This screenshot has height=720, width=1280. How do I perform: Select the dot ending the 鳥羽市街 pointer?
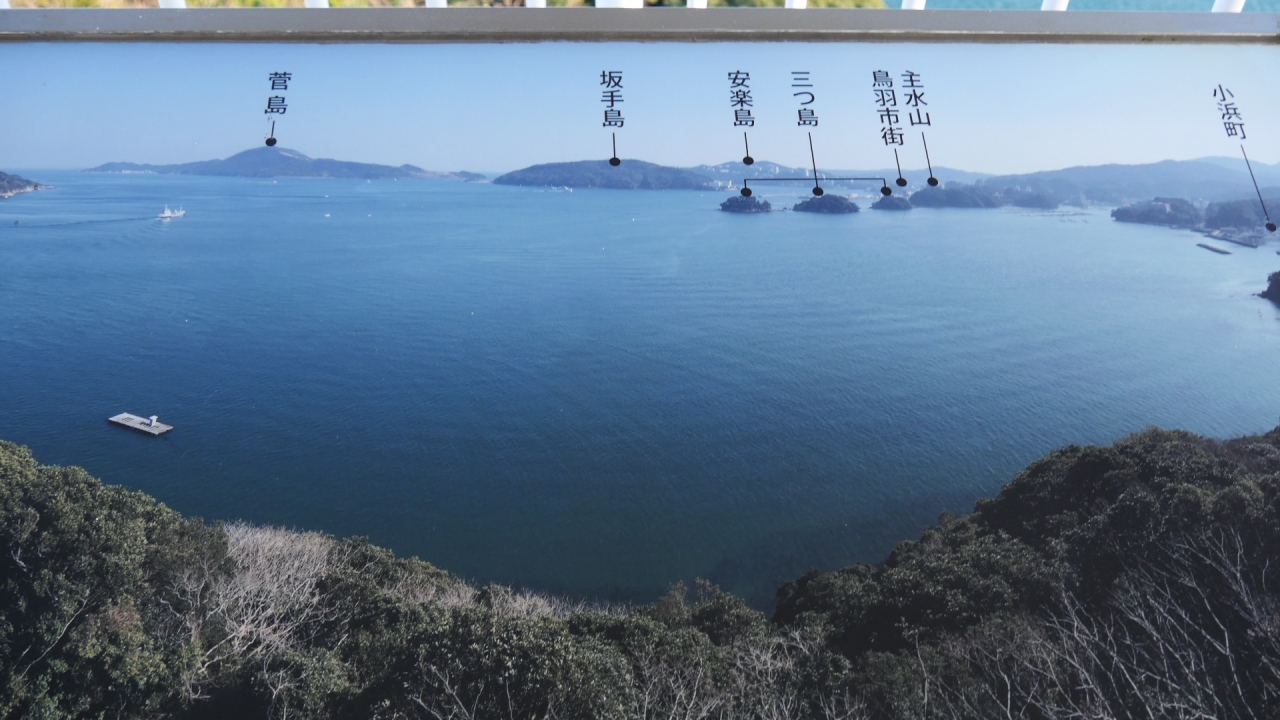point(901,182)
